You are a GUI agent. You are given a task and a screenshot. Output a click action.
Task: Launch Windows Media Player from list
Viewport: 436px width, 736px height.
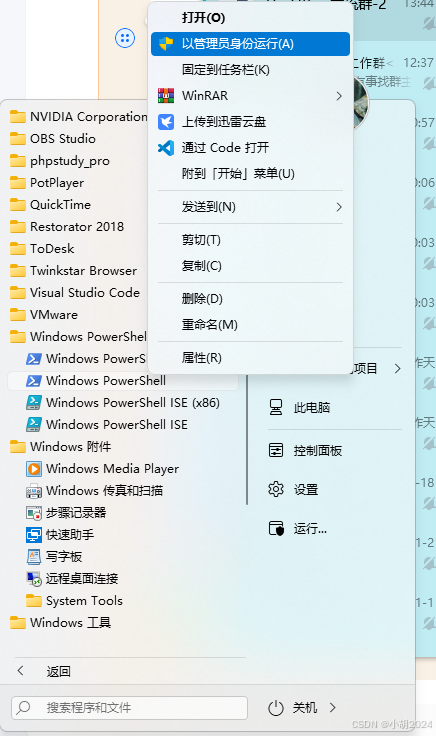click(103, 468)
